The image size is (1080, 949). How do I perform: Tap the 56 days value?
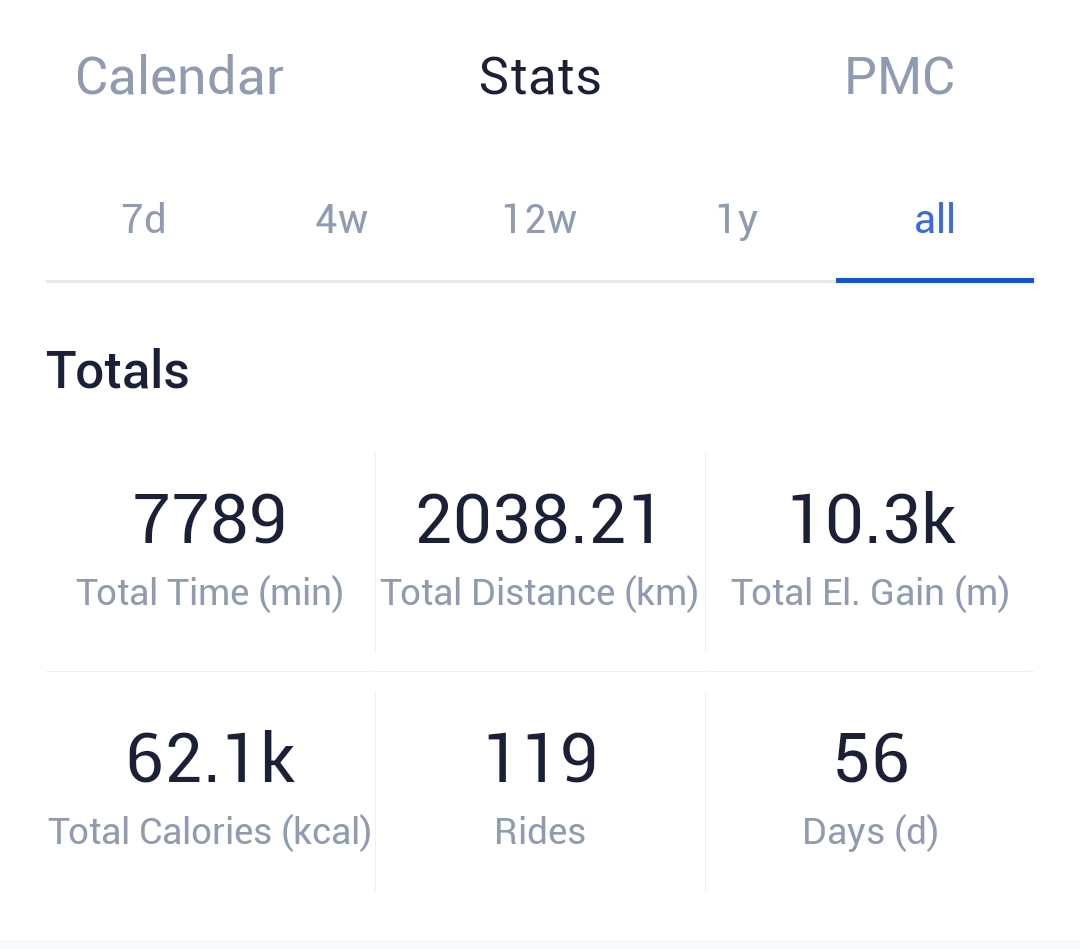871,758
